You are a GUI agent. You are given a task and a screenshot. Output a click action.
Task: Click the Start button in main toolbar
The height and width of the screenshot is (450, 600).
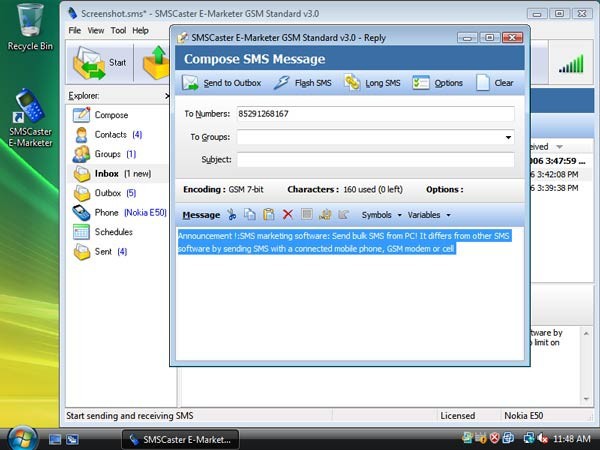click(x=99, y=62)
